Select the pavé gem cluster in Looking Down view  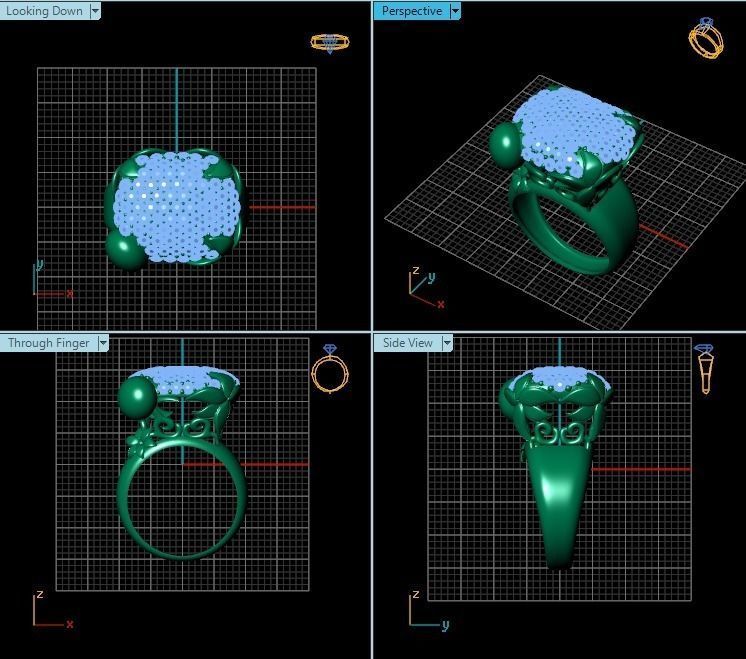pyautogui.click(x=176, y=207)
